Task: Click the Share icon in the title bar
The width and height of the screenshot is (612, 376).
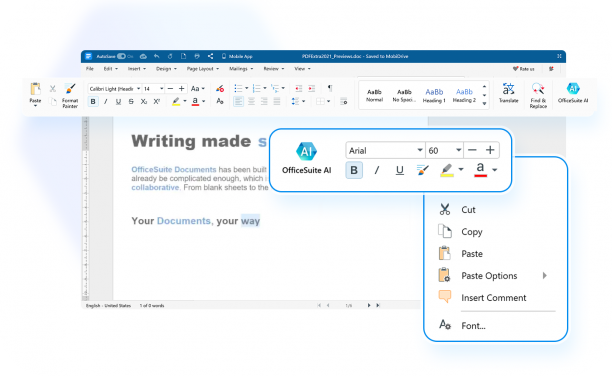Action: pos(210,56)
